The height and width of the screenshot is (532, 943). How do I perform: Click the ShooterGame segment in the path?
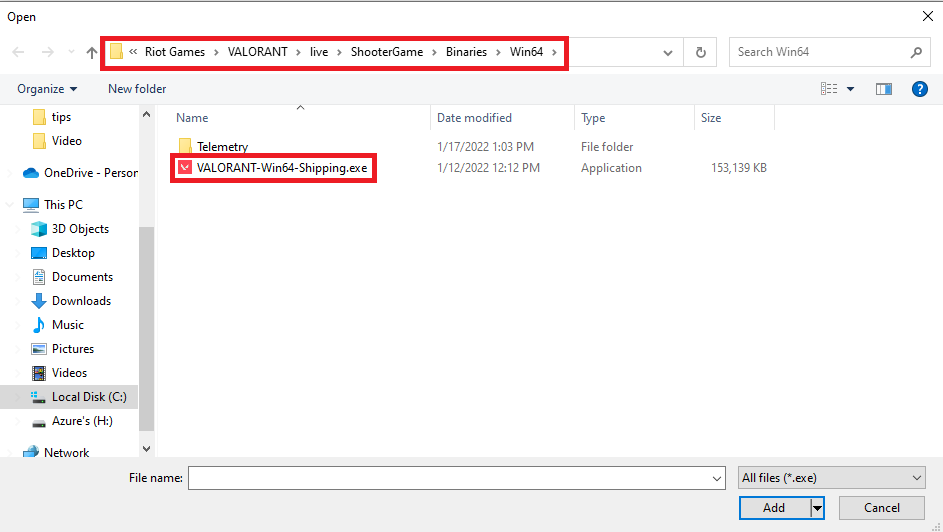[x=385, y=52]
